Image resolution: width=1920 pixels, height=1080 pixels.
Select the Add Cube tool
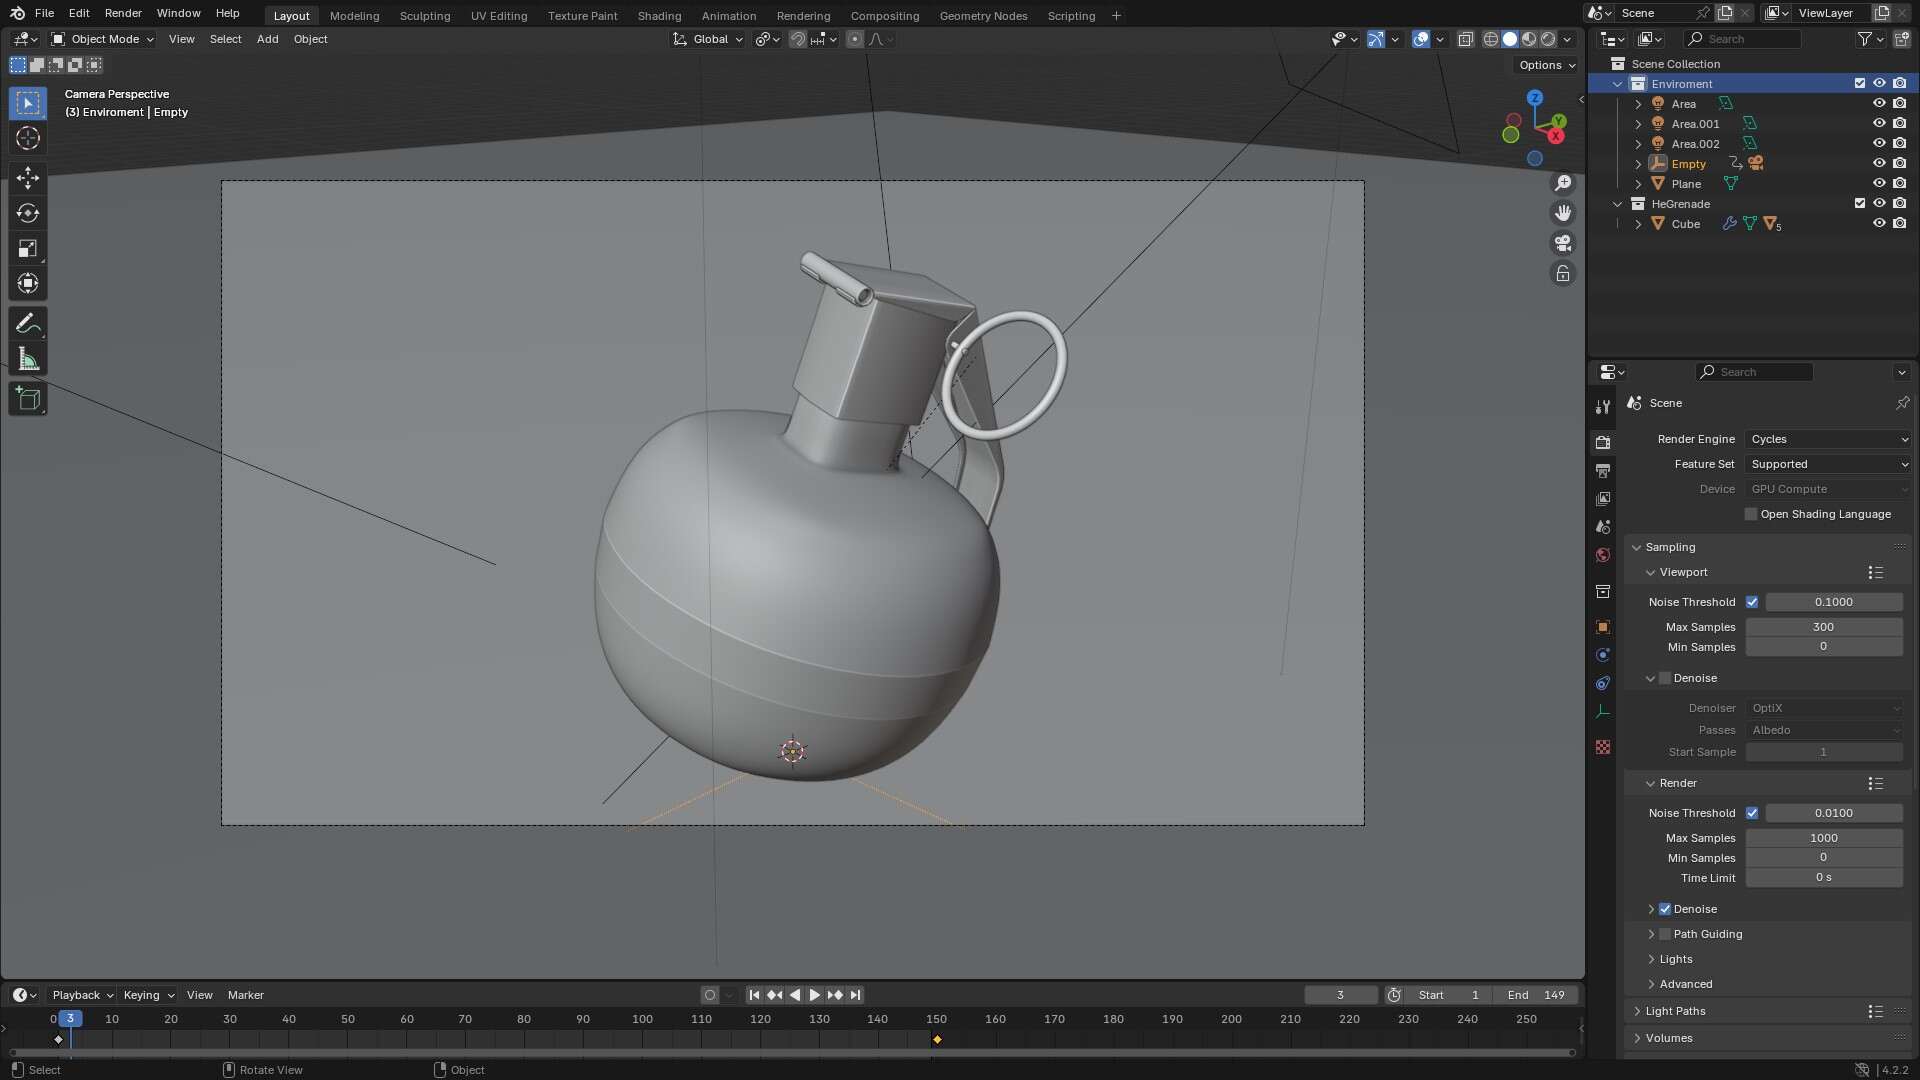pyautogui.click(x=28, y=399)
